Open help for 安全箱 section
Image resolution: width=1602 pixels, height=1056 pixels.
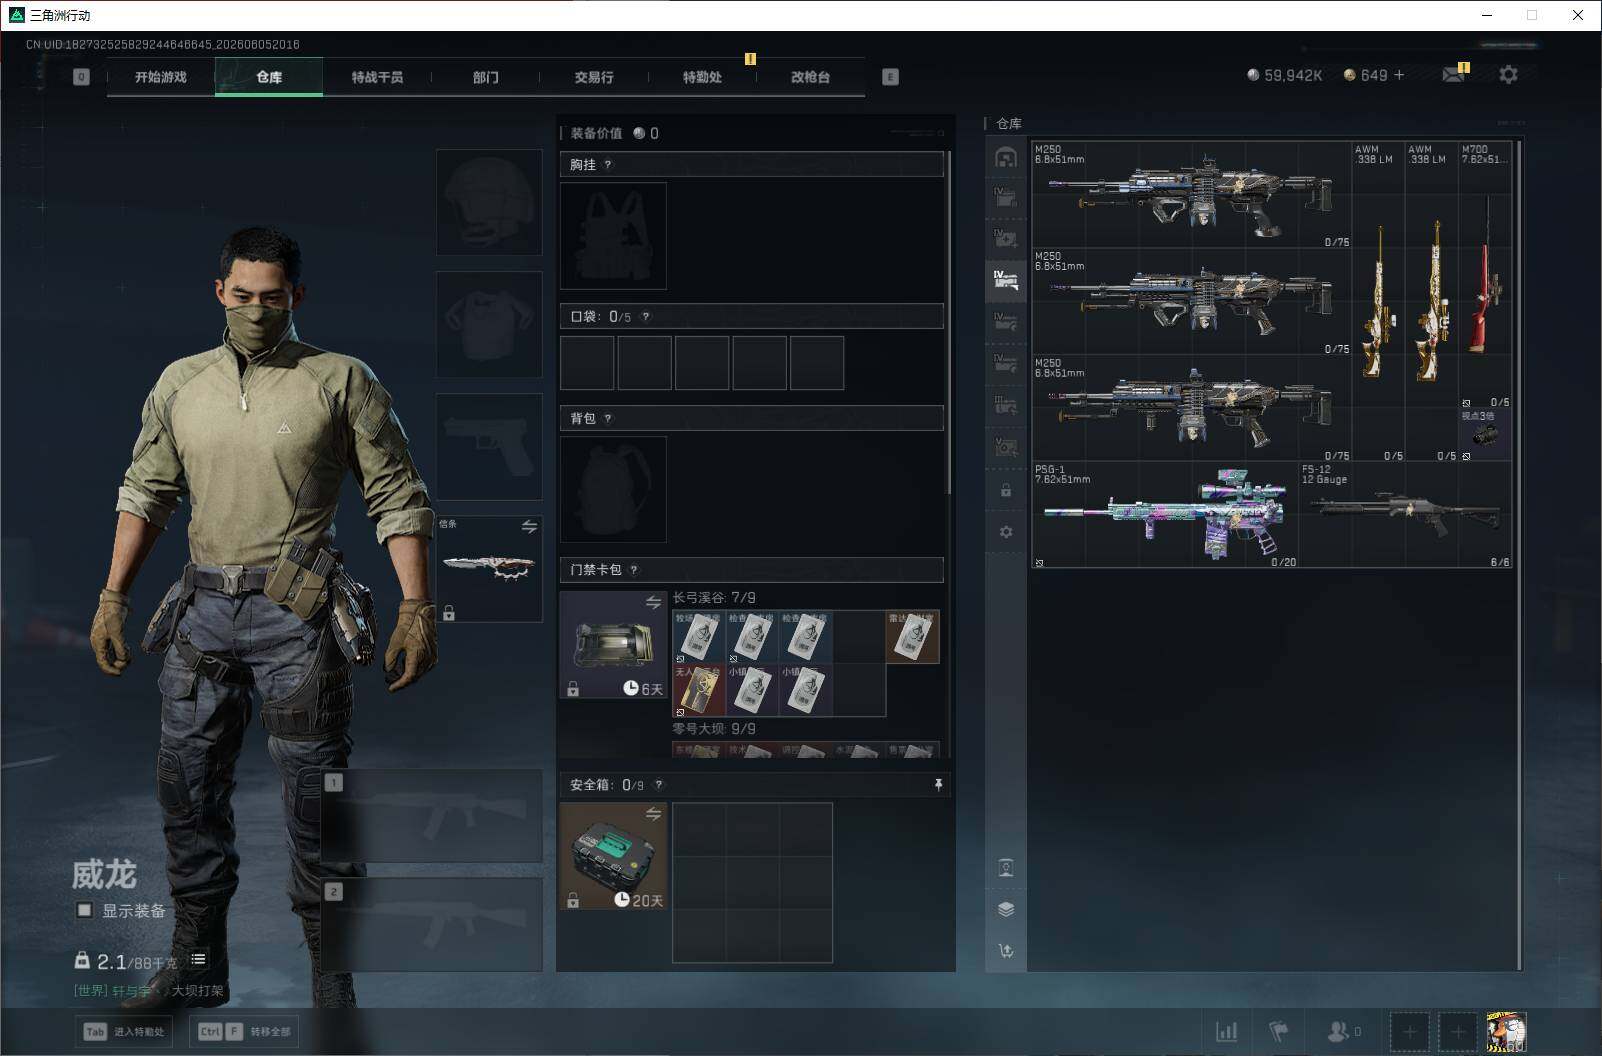click(x=658, y=785)
